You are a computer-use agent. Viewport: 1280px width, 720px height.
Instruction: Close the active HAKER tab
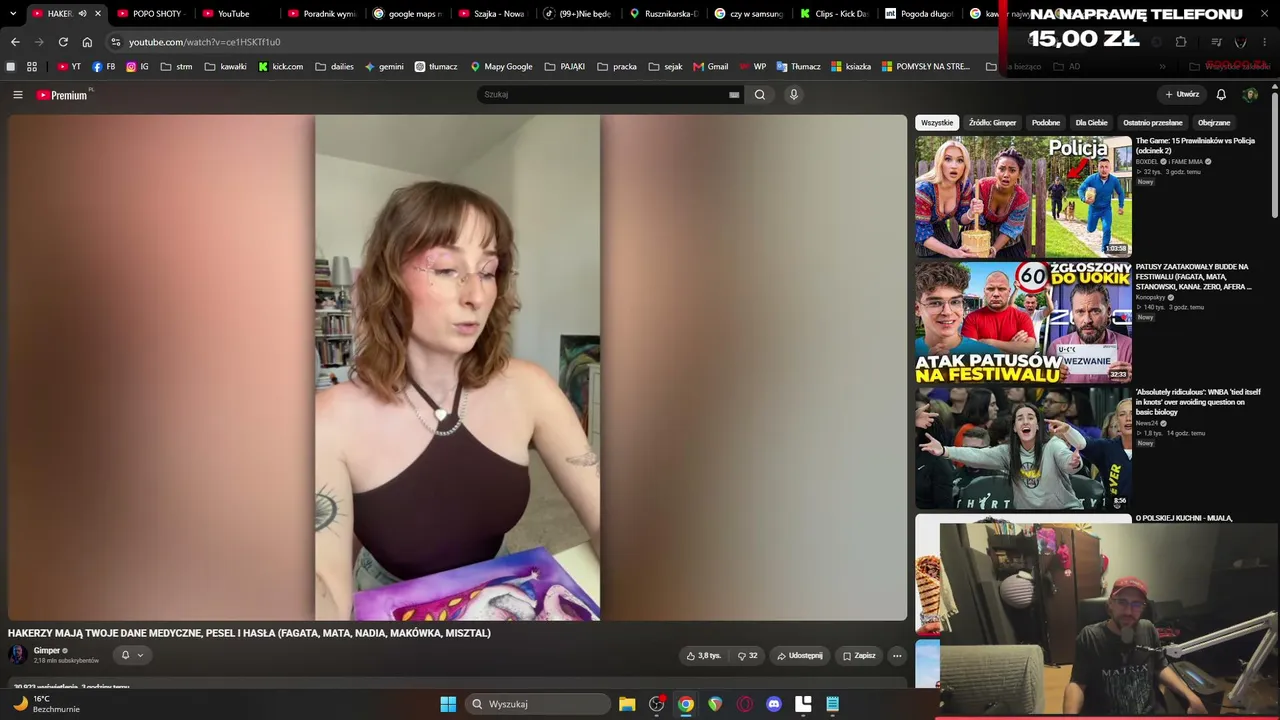pos(98,14)
